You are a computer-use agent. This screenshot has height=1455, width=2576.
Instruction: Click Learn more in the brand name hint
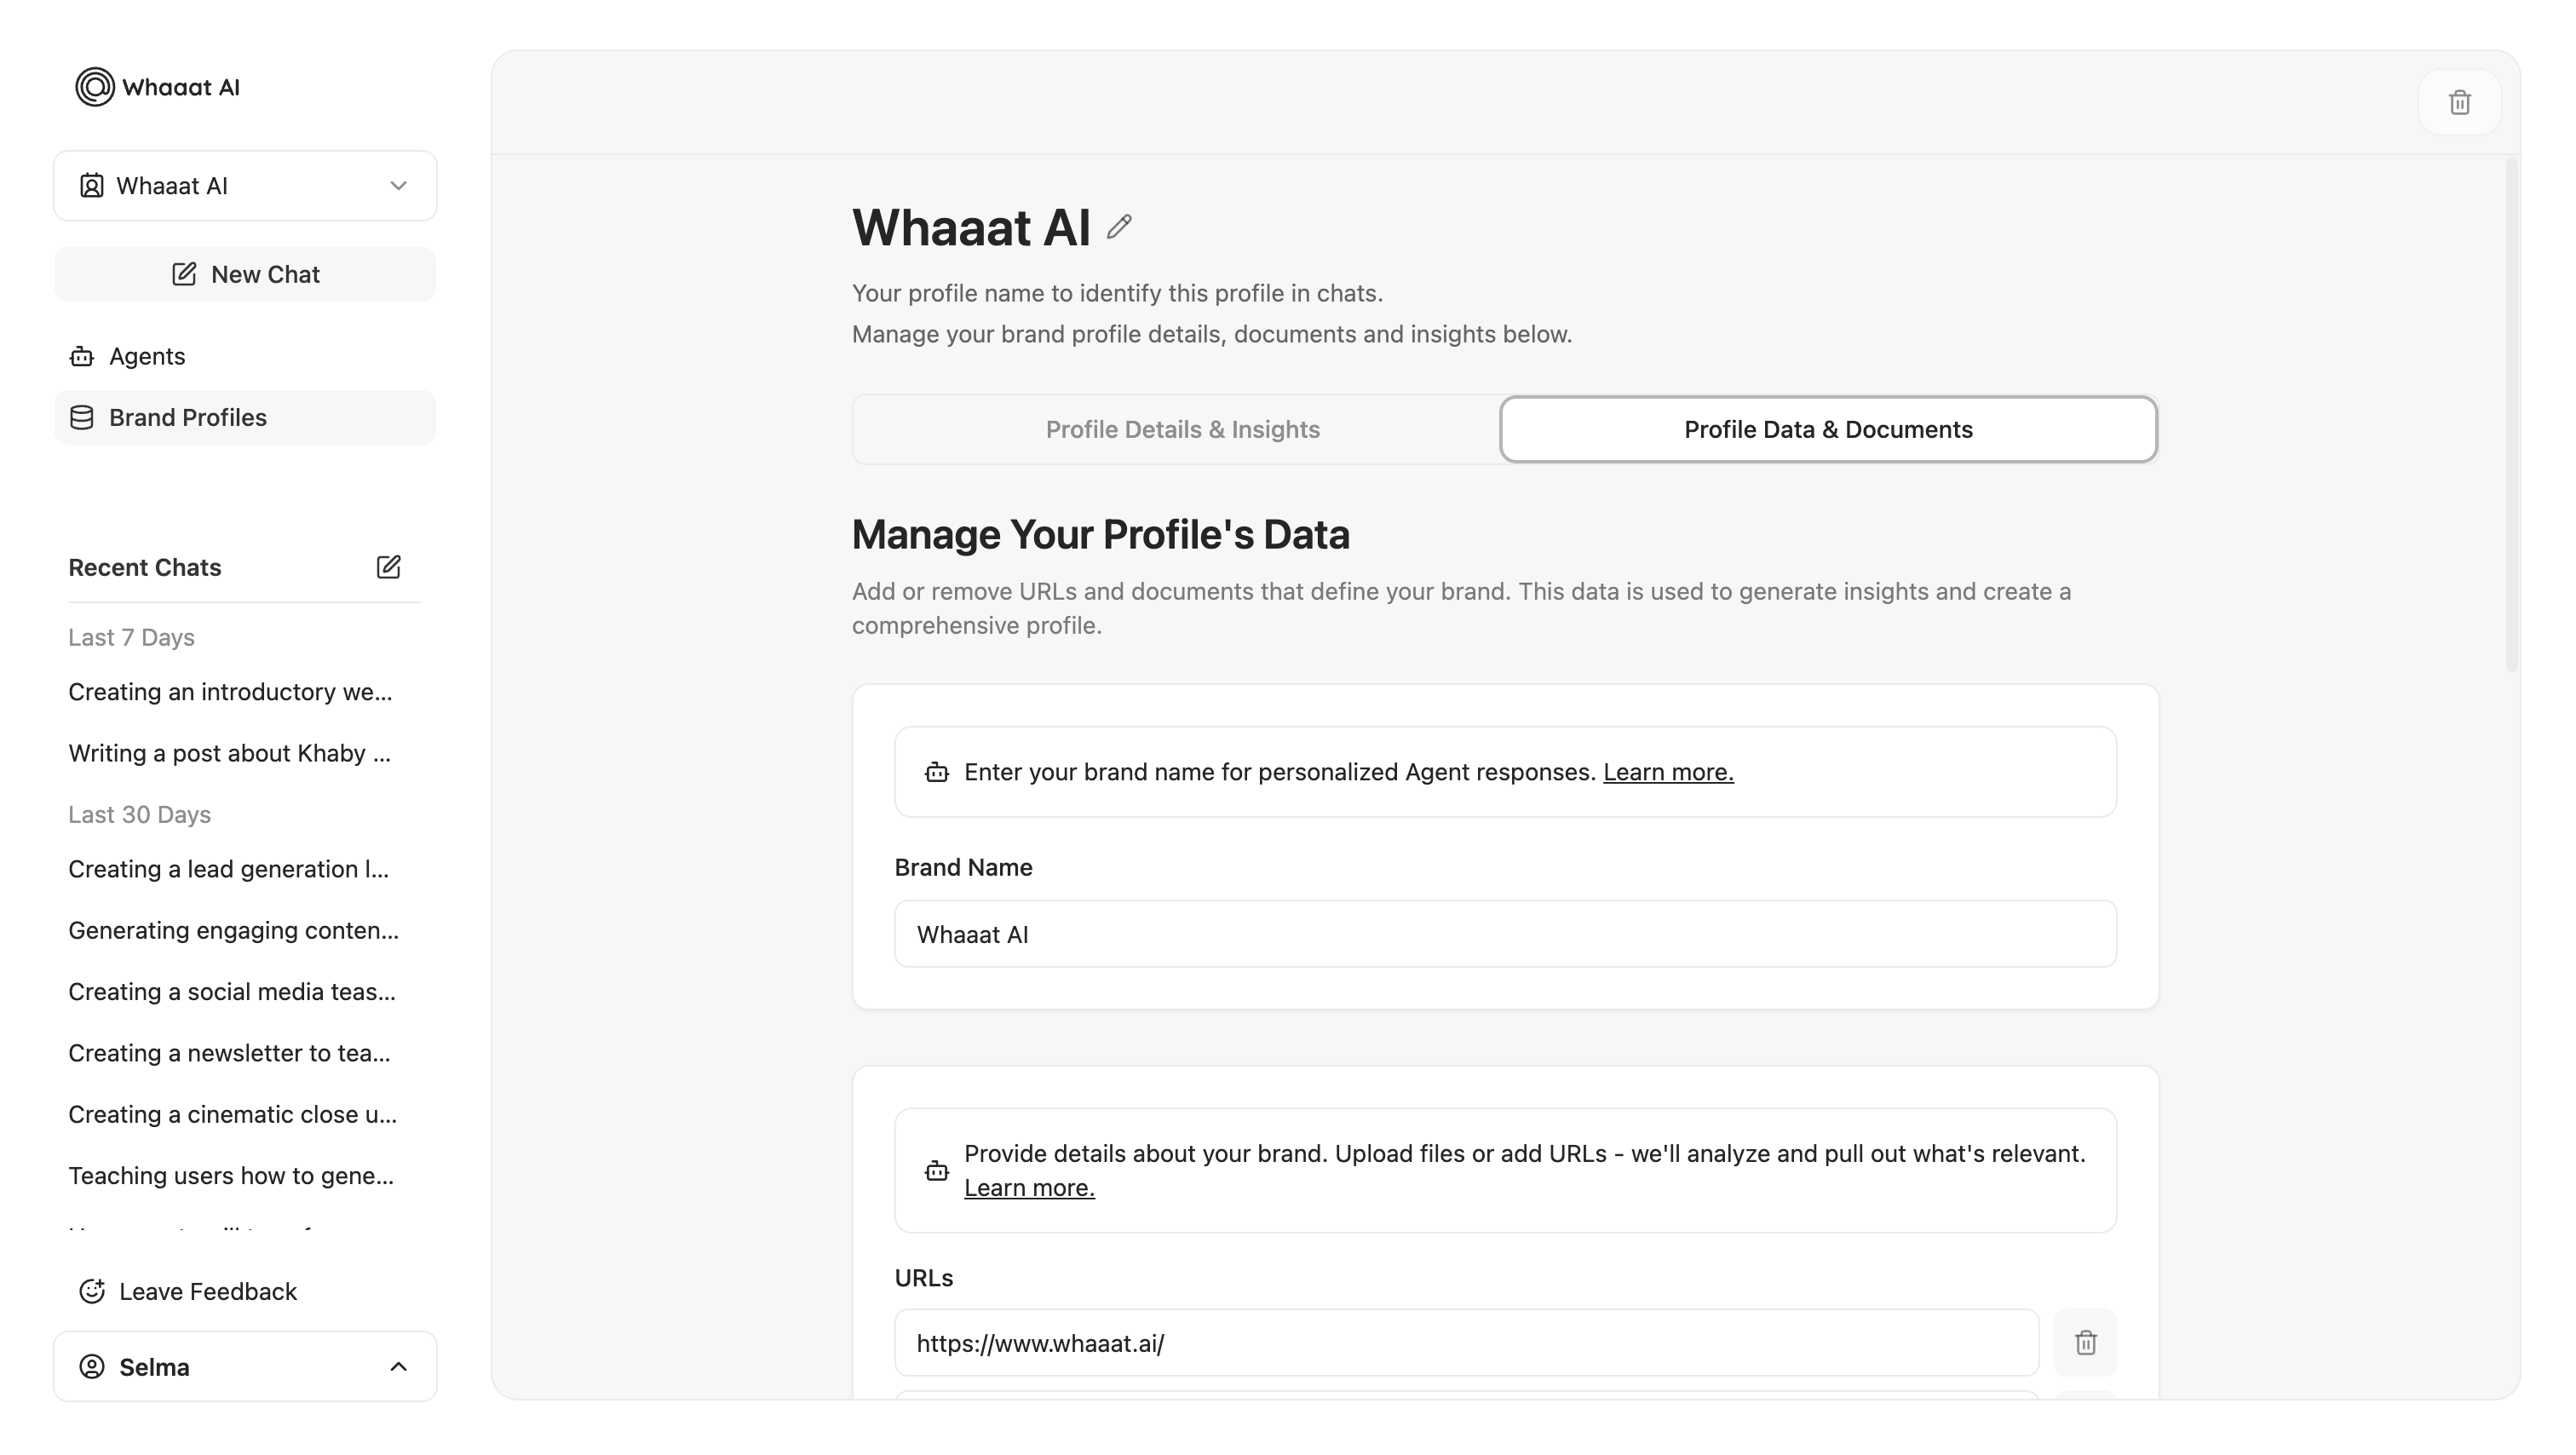pos(1667,772)
